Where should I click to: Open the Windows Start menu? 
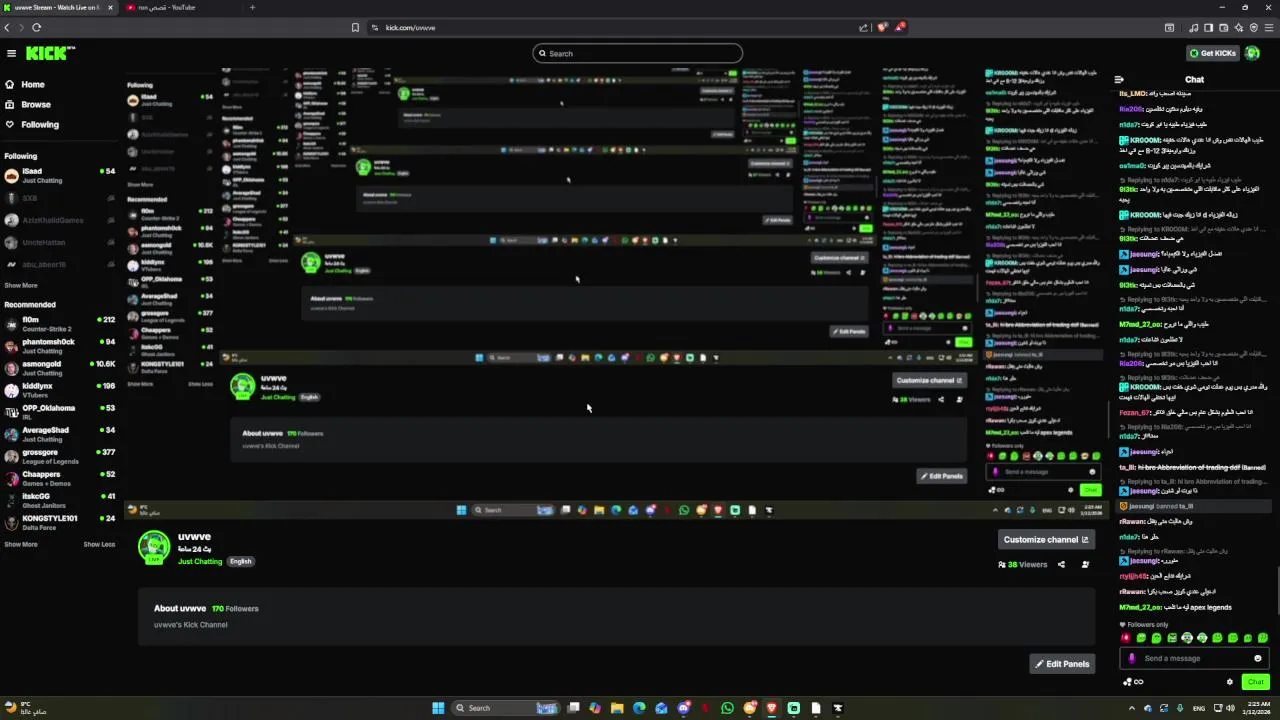(x=438, y=708)
